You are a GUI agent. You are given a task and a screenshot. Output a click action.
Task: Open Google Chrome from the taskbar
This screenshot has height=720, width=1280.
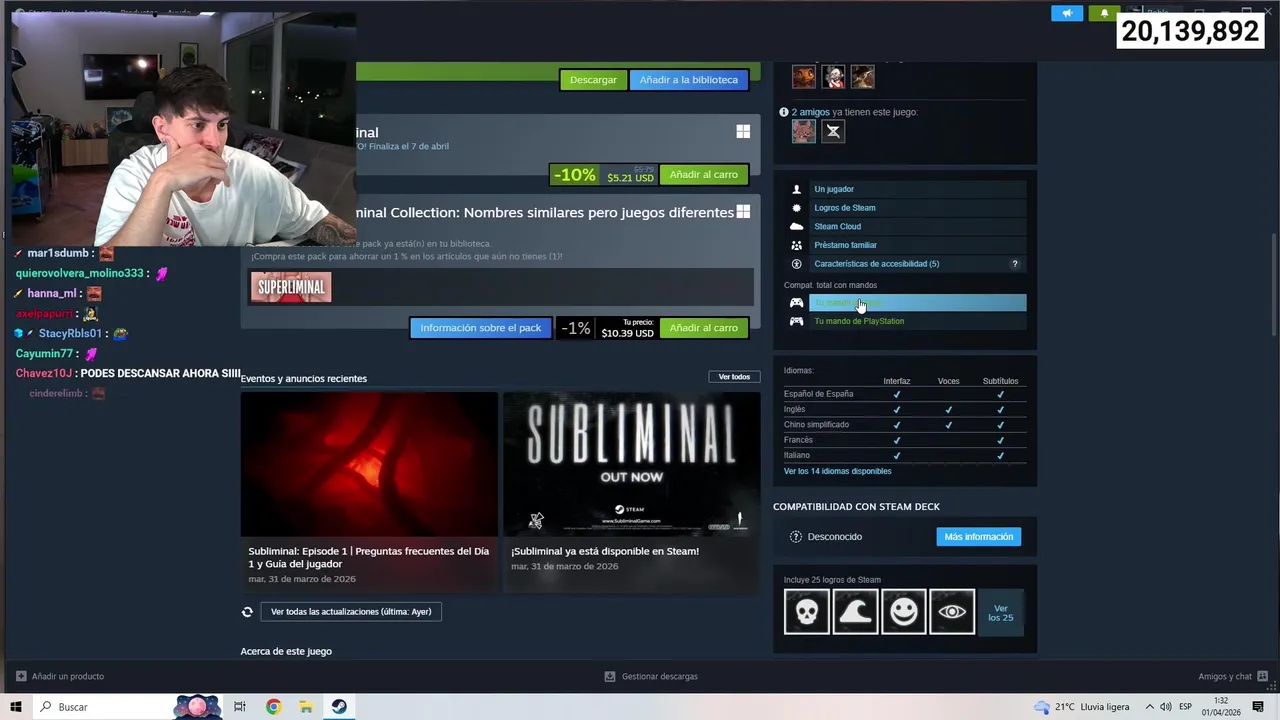click(273, 707)
